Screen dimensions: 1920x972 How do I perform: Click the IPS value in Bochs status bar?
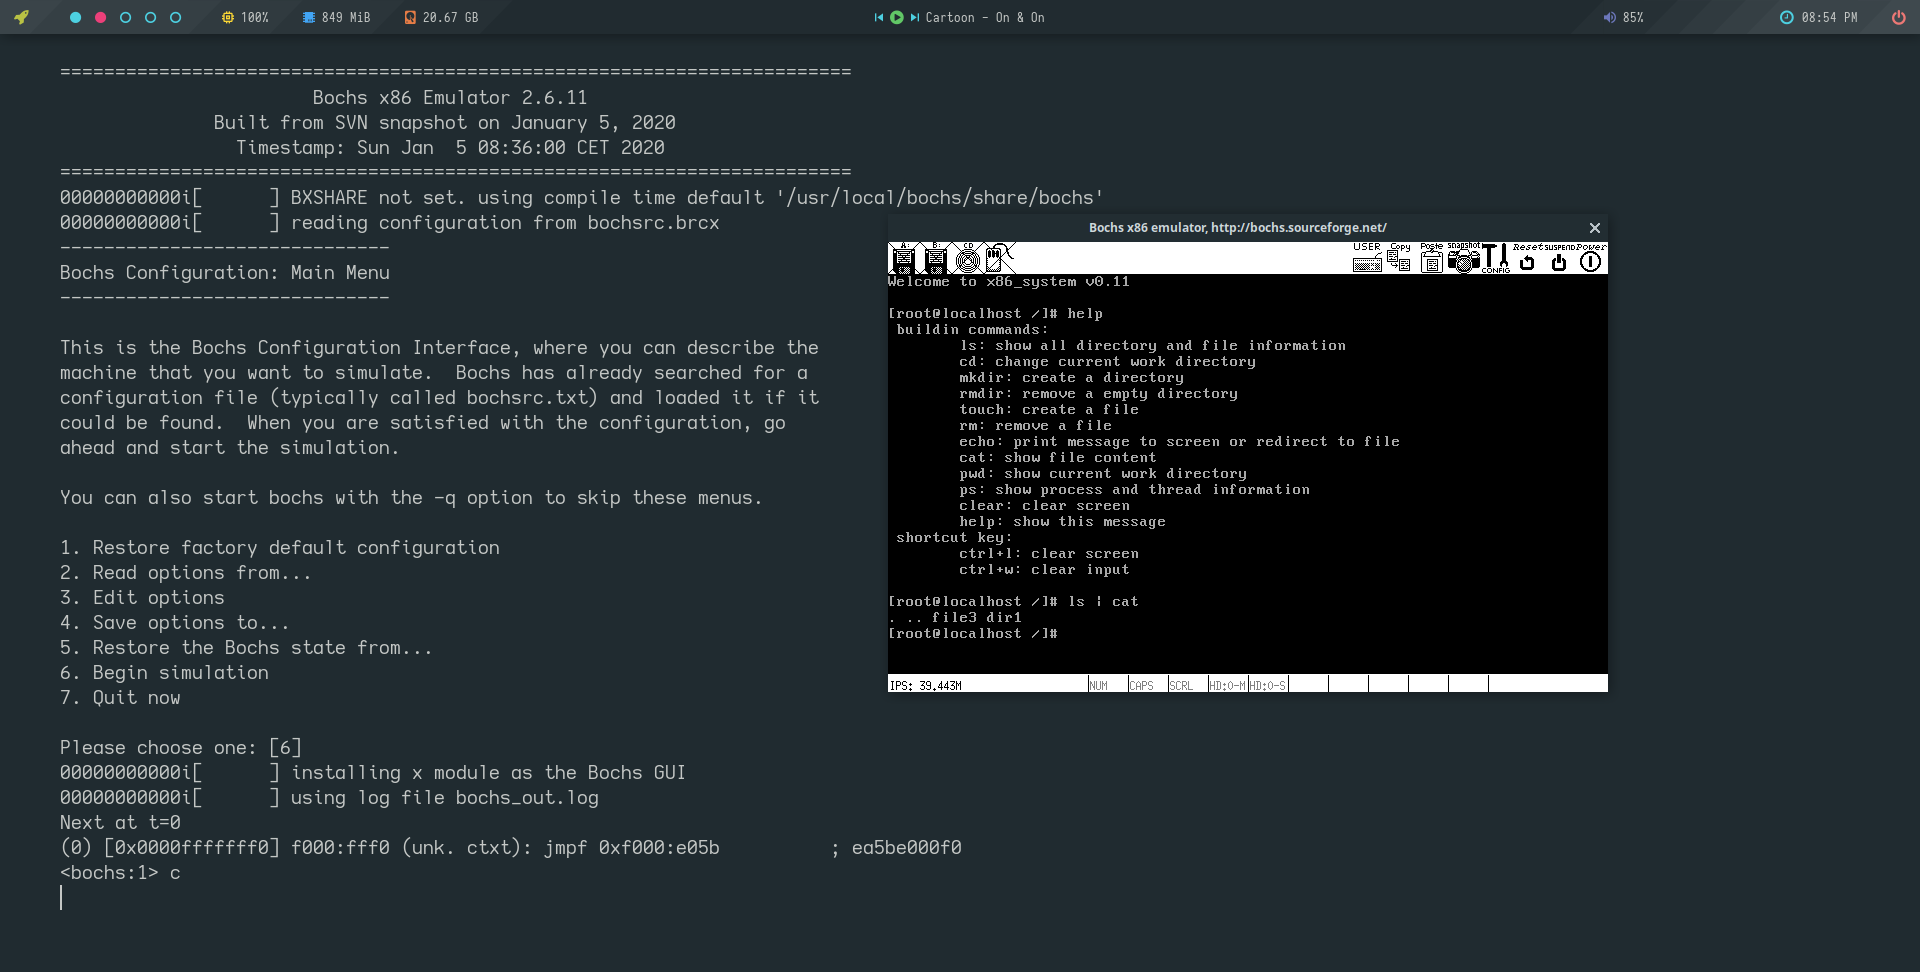click(x=926, y=685)
